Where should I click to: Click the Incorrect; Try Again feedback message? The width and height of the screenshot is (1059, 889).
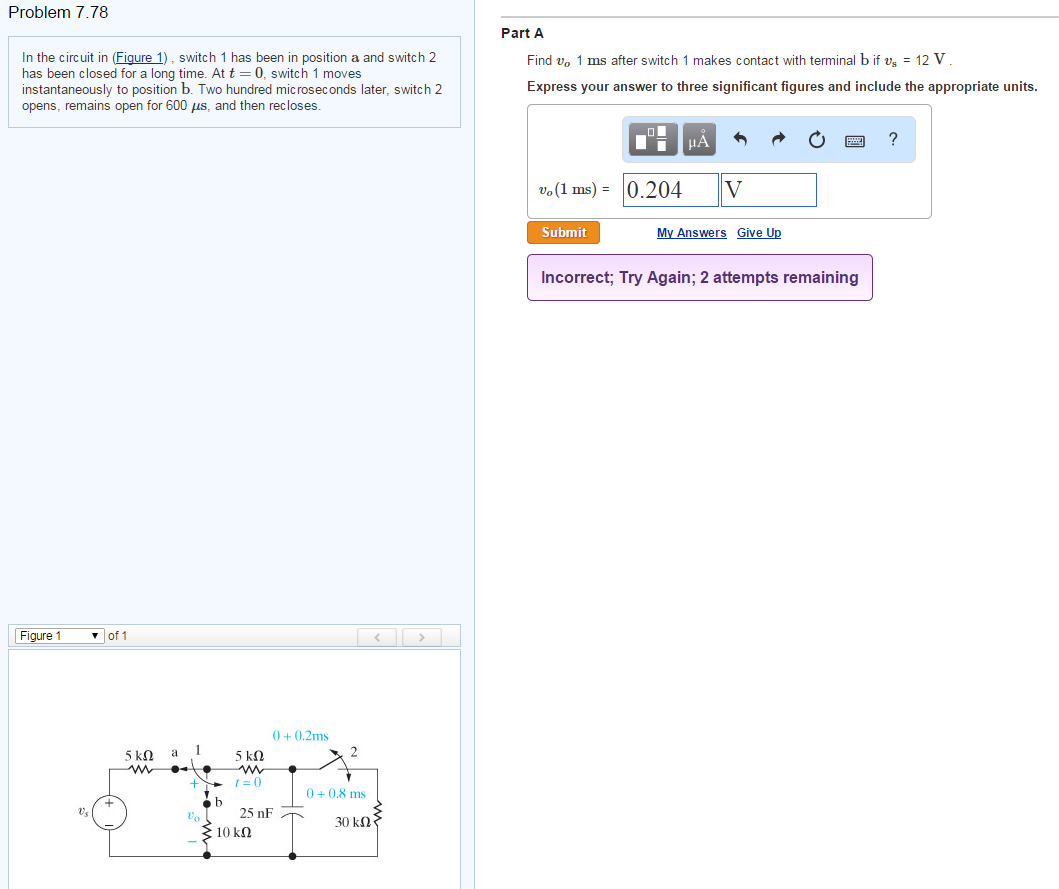[699, 277]
